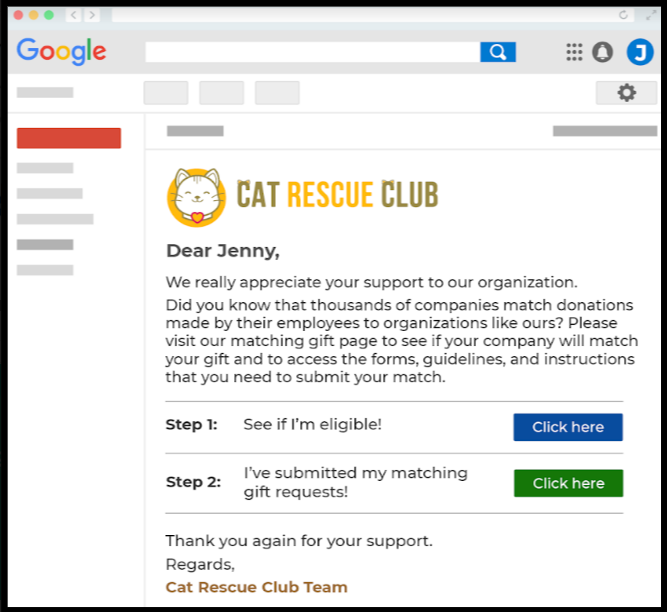Click the Cat Rescue Club Team signature

coord(257,587)
